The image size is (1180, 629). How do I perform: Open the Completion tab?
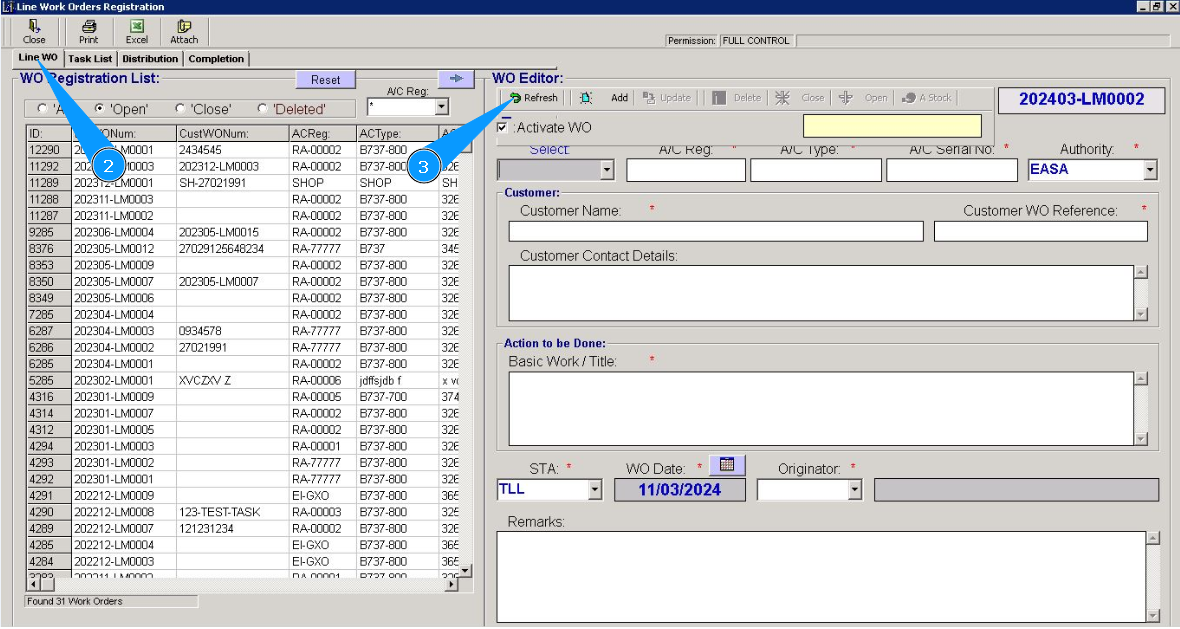point(216,59)
